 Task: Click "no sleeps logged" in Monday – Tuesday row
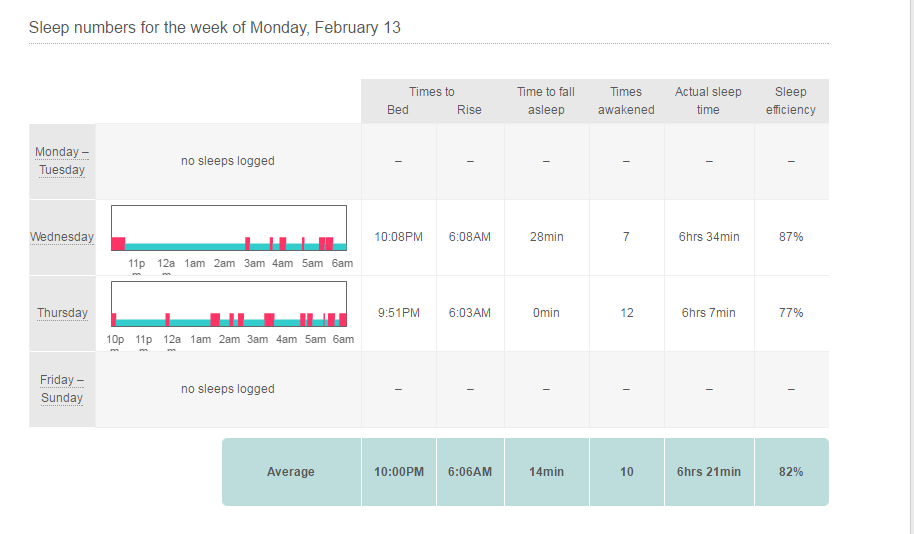[x=228, y=161]
